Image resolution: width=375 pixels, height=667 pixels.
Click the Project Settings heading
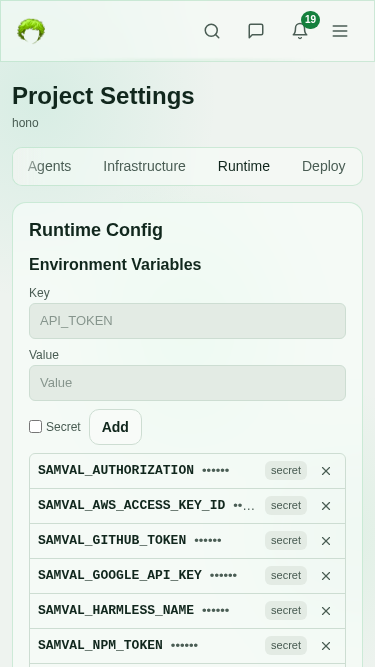[103, 96]
